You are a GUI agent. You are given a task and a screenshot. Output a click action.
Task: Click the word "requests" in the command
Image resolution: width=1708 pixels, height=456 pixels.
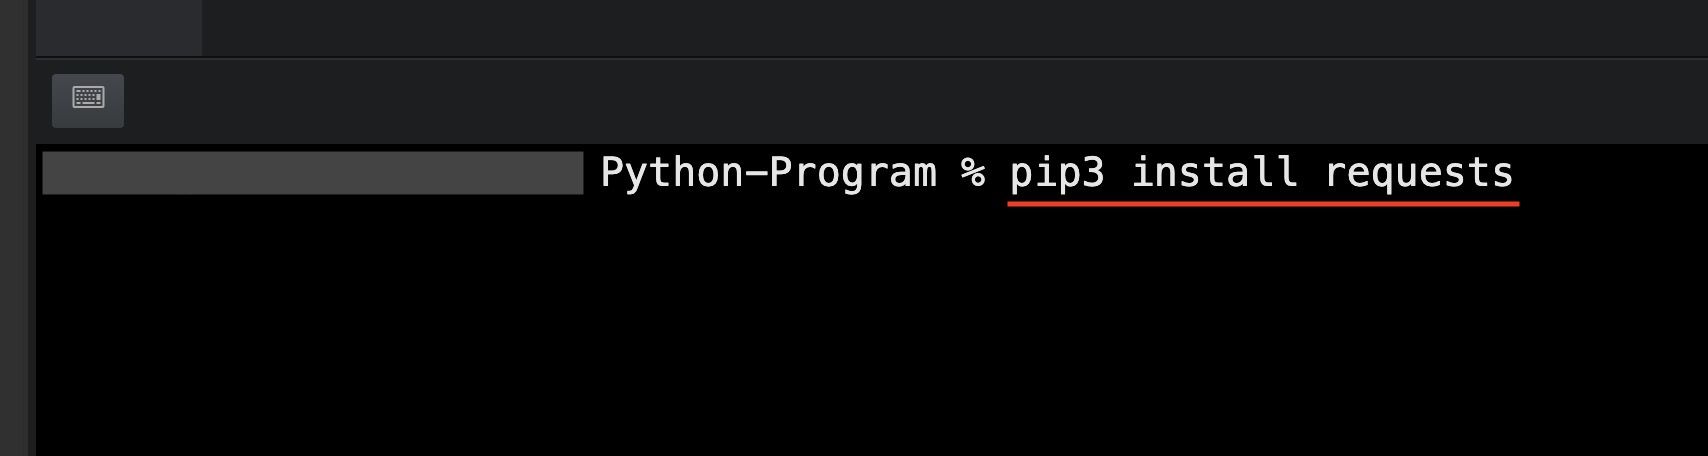(x=1418, y=173)
